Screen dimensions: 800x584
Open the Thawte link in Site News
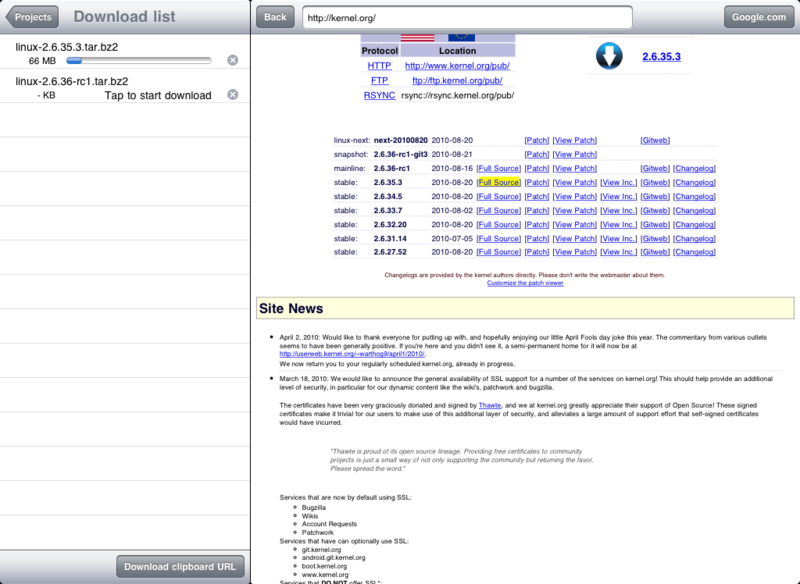[490, 405]
